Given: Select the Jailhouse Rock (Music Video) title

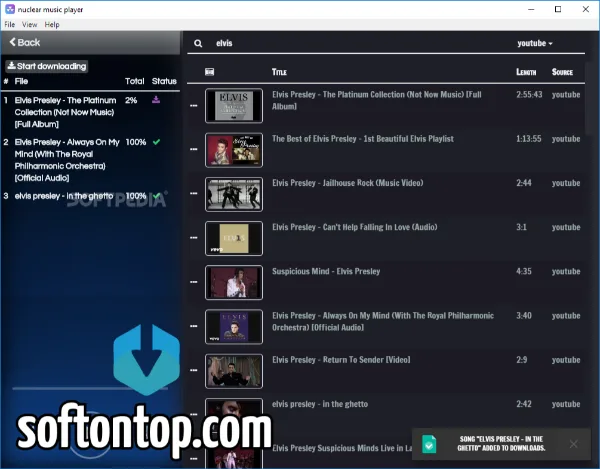Looking at the screenshot, I should tap(347, 183).
